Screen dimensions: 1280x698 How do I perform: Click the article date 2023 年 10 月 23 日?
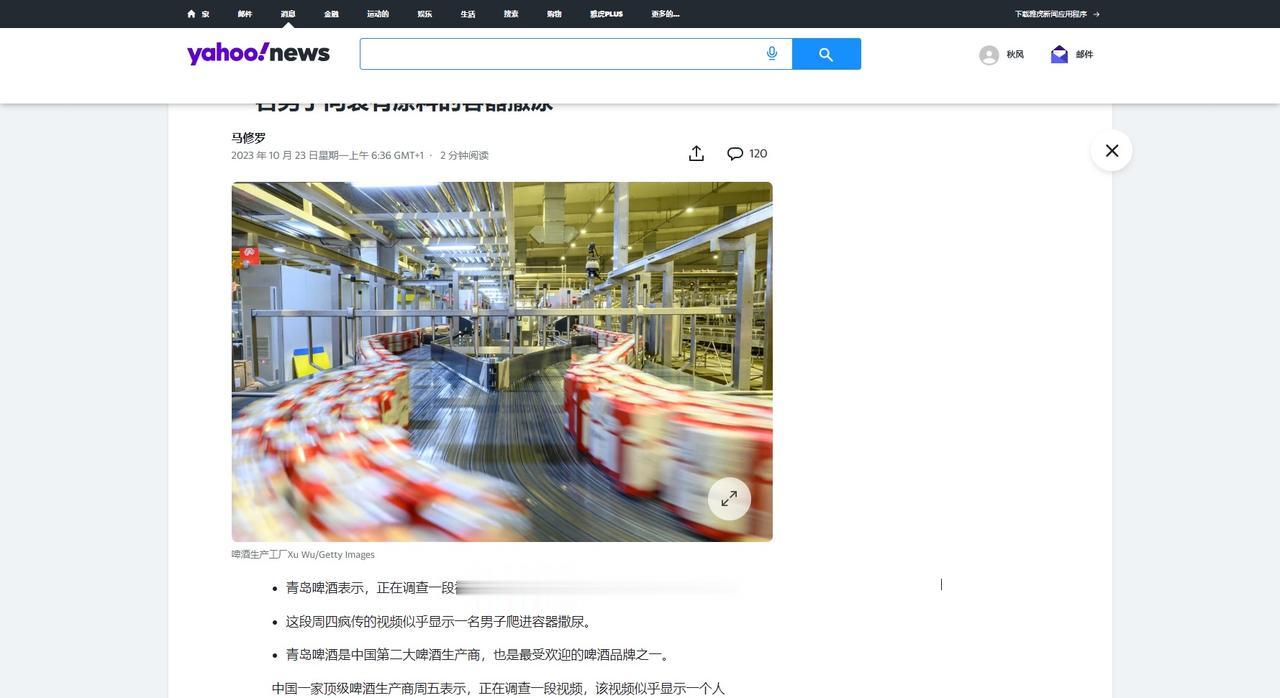pos(327,155)
